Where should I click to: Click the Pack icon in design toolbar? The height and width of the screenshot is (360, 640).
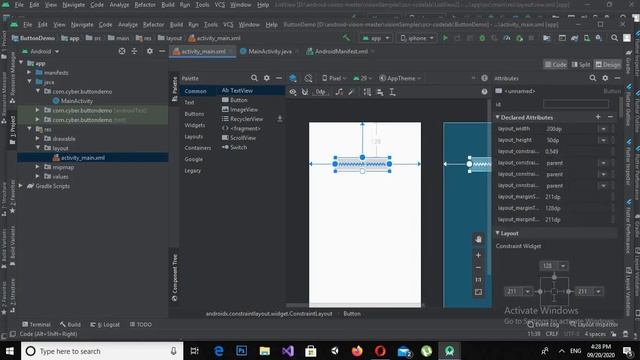pos(367,92)
